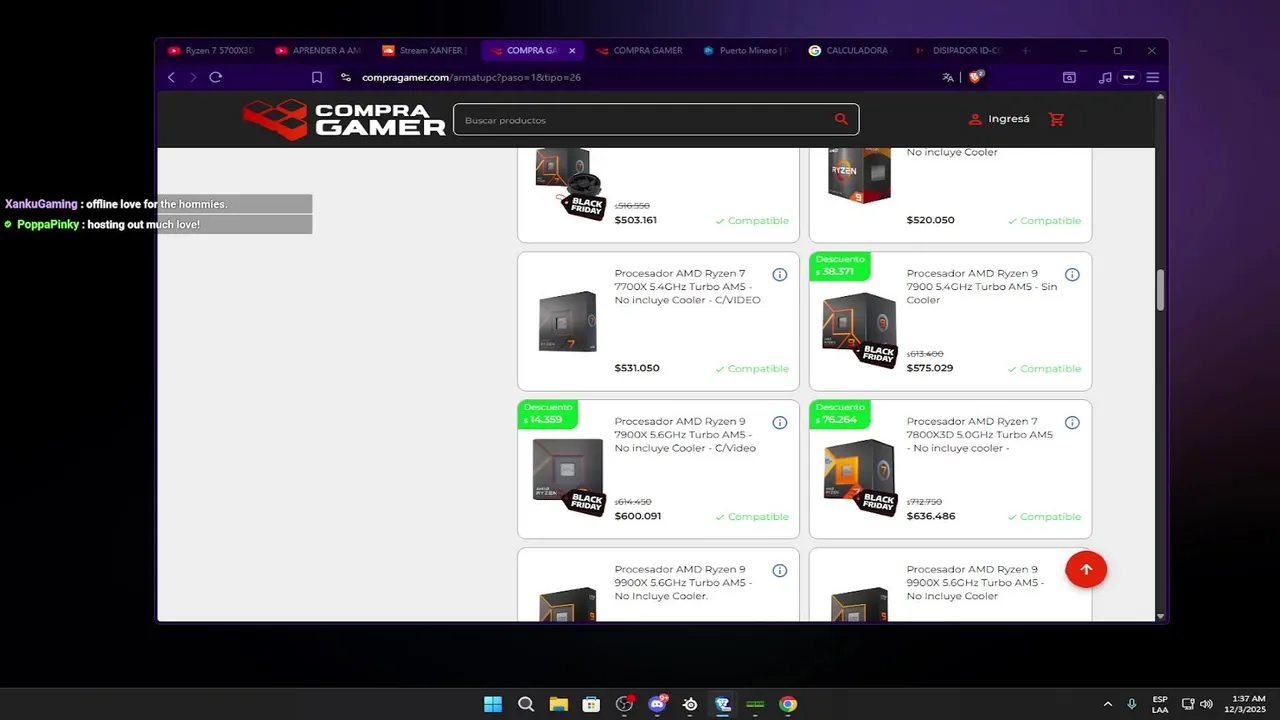The image size is (1280, 720).
Task: Click the page vertical scrollbar thumb
Action: pyautogui.click(x=1160, y=290)
